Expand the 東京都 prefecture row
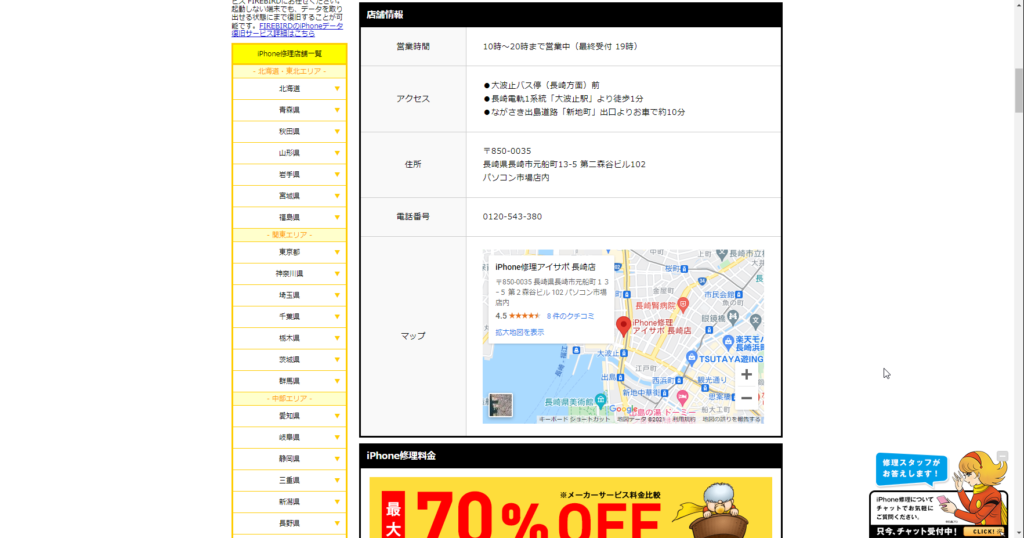This screenshot has width=1024, height=538. [x=289, y=252]
